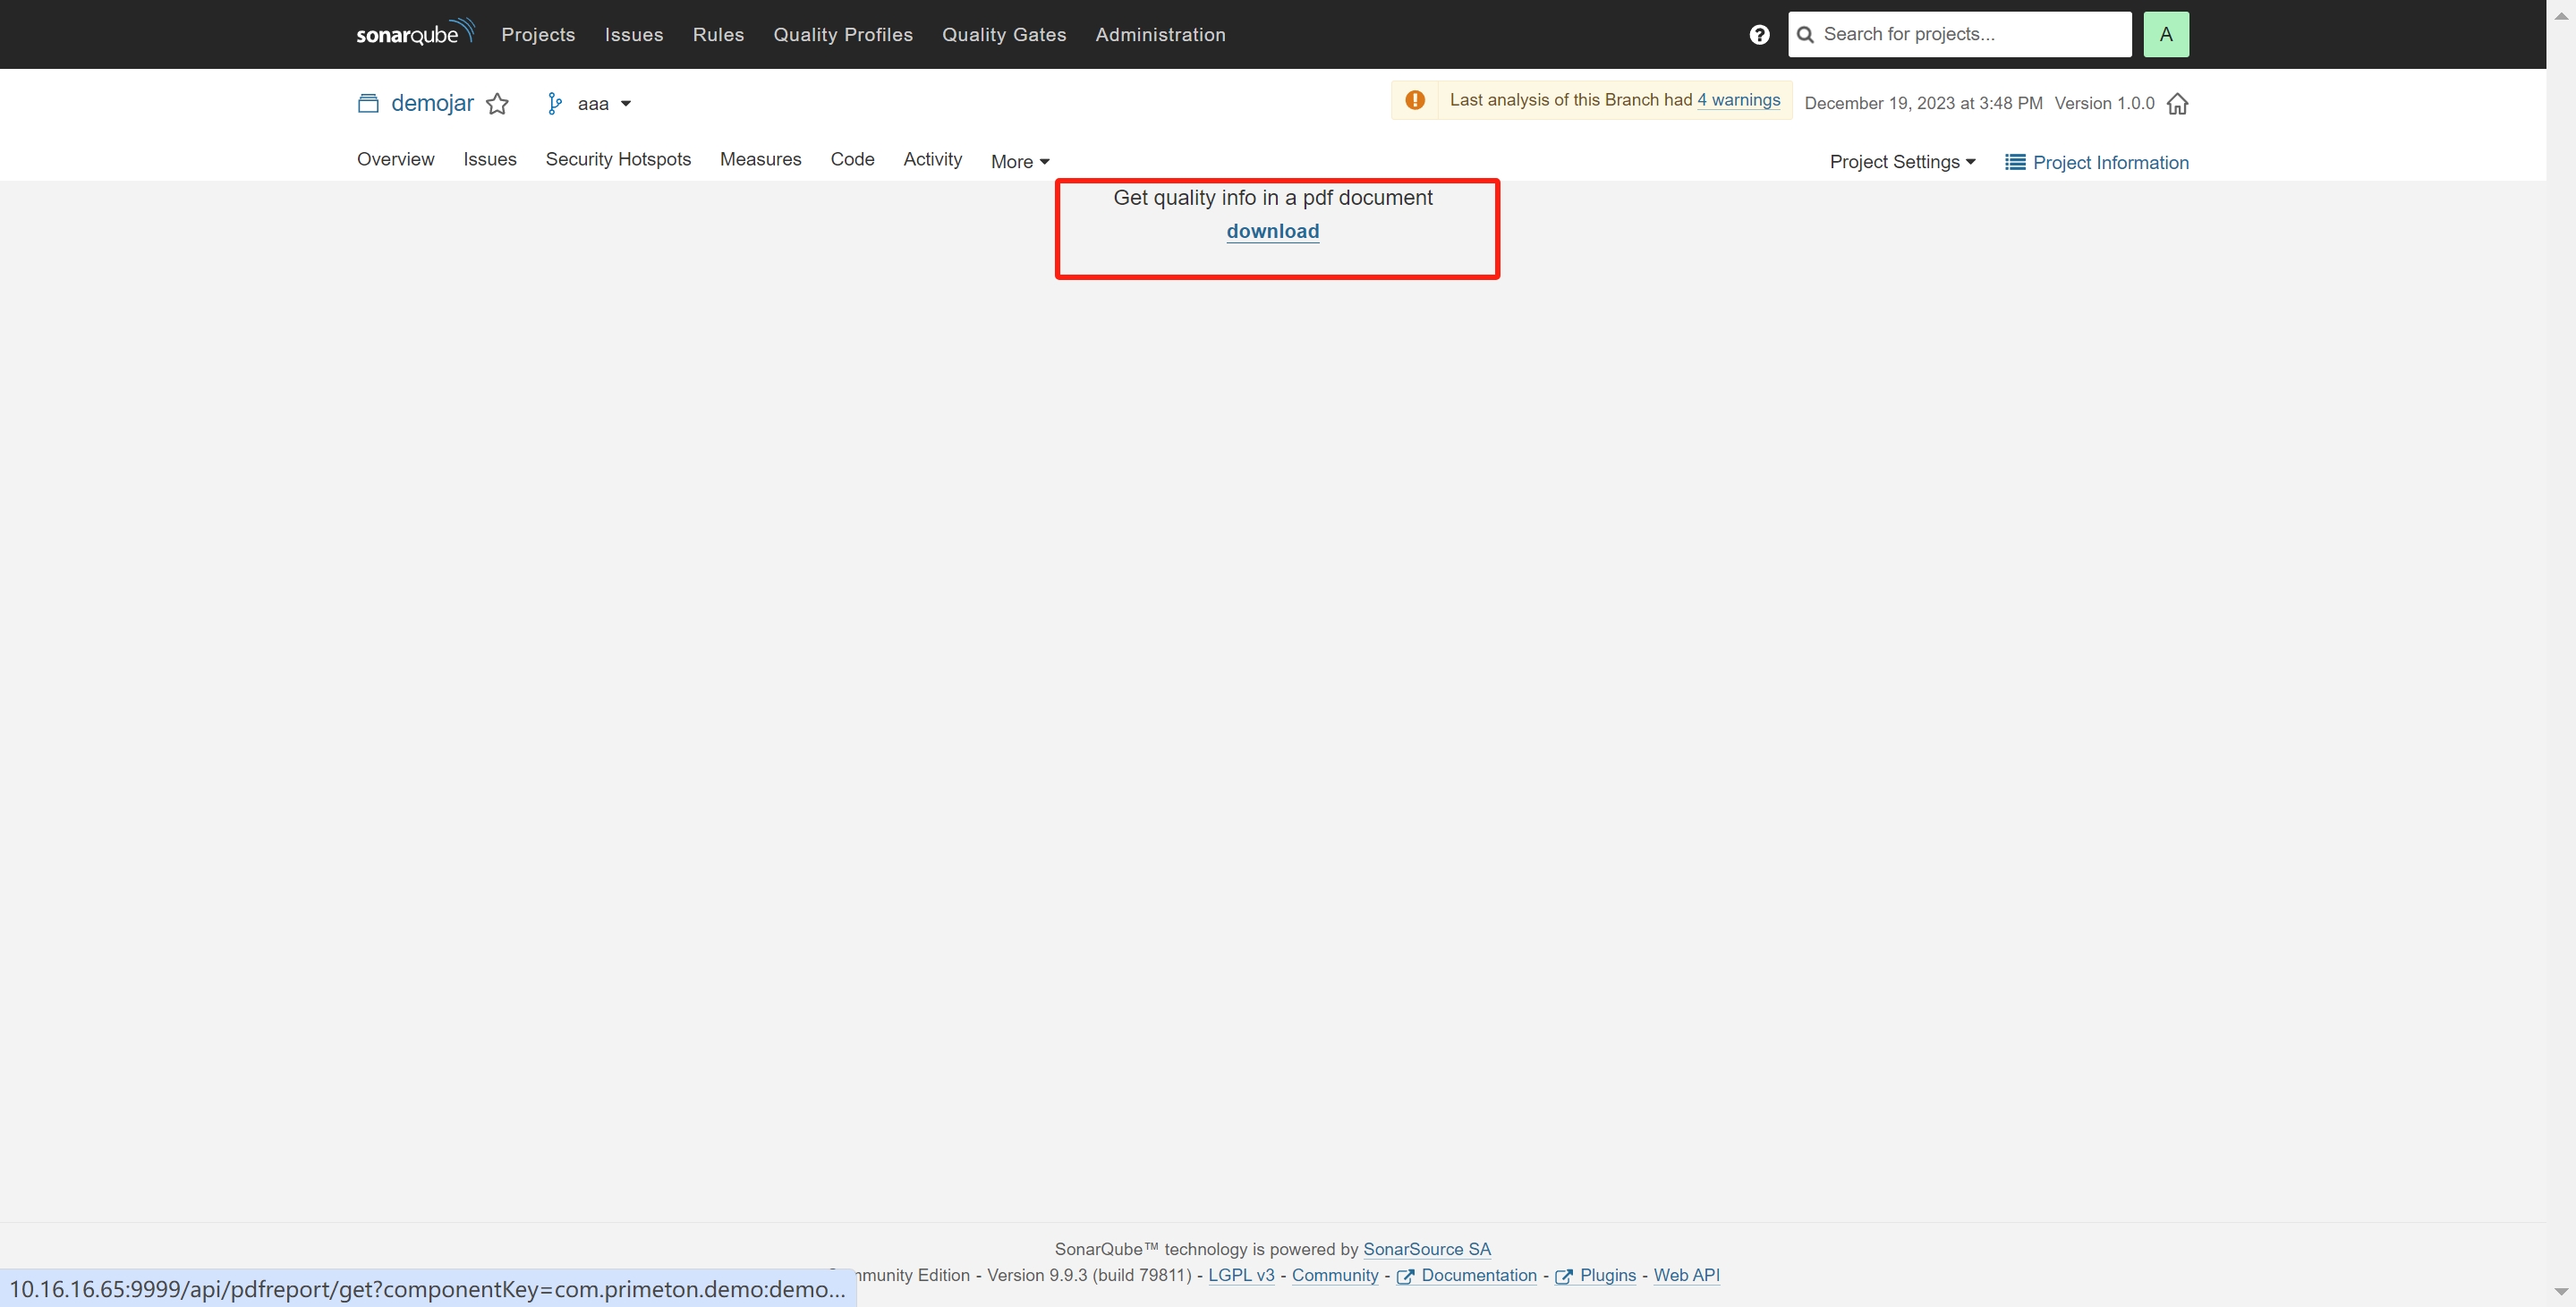The height and width of the screenshot is (1307, 2576).
Task: Open the Web API footer link
Action: [1686, 1275]
